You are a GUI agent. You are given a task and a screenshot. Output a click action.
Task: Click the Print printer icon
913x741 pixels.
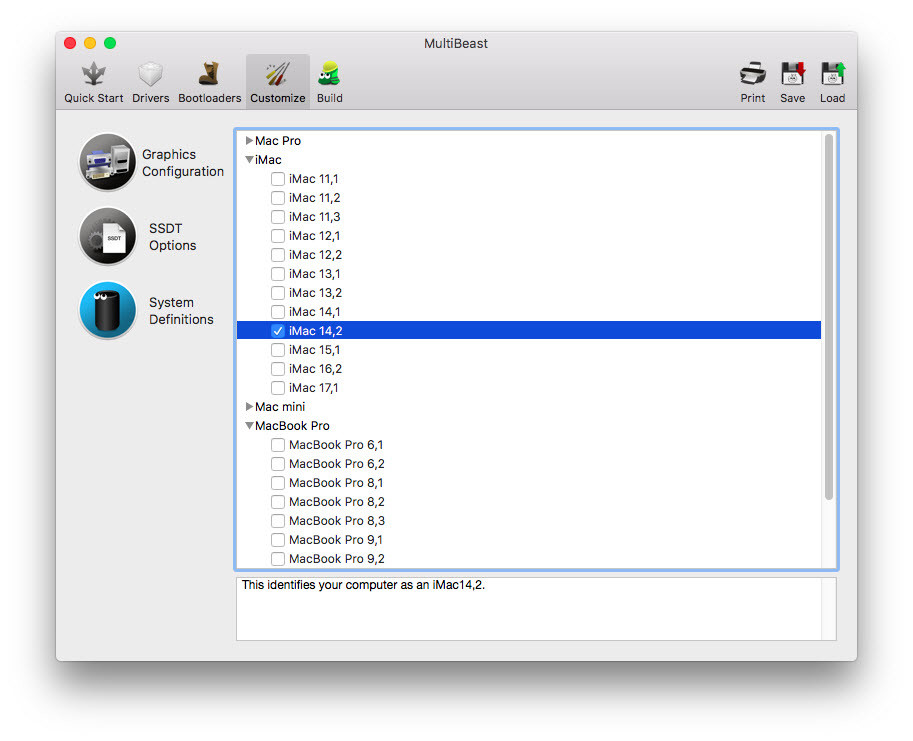(x=752, y=75)
